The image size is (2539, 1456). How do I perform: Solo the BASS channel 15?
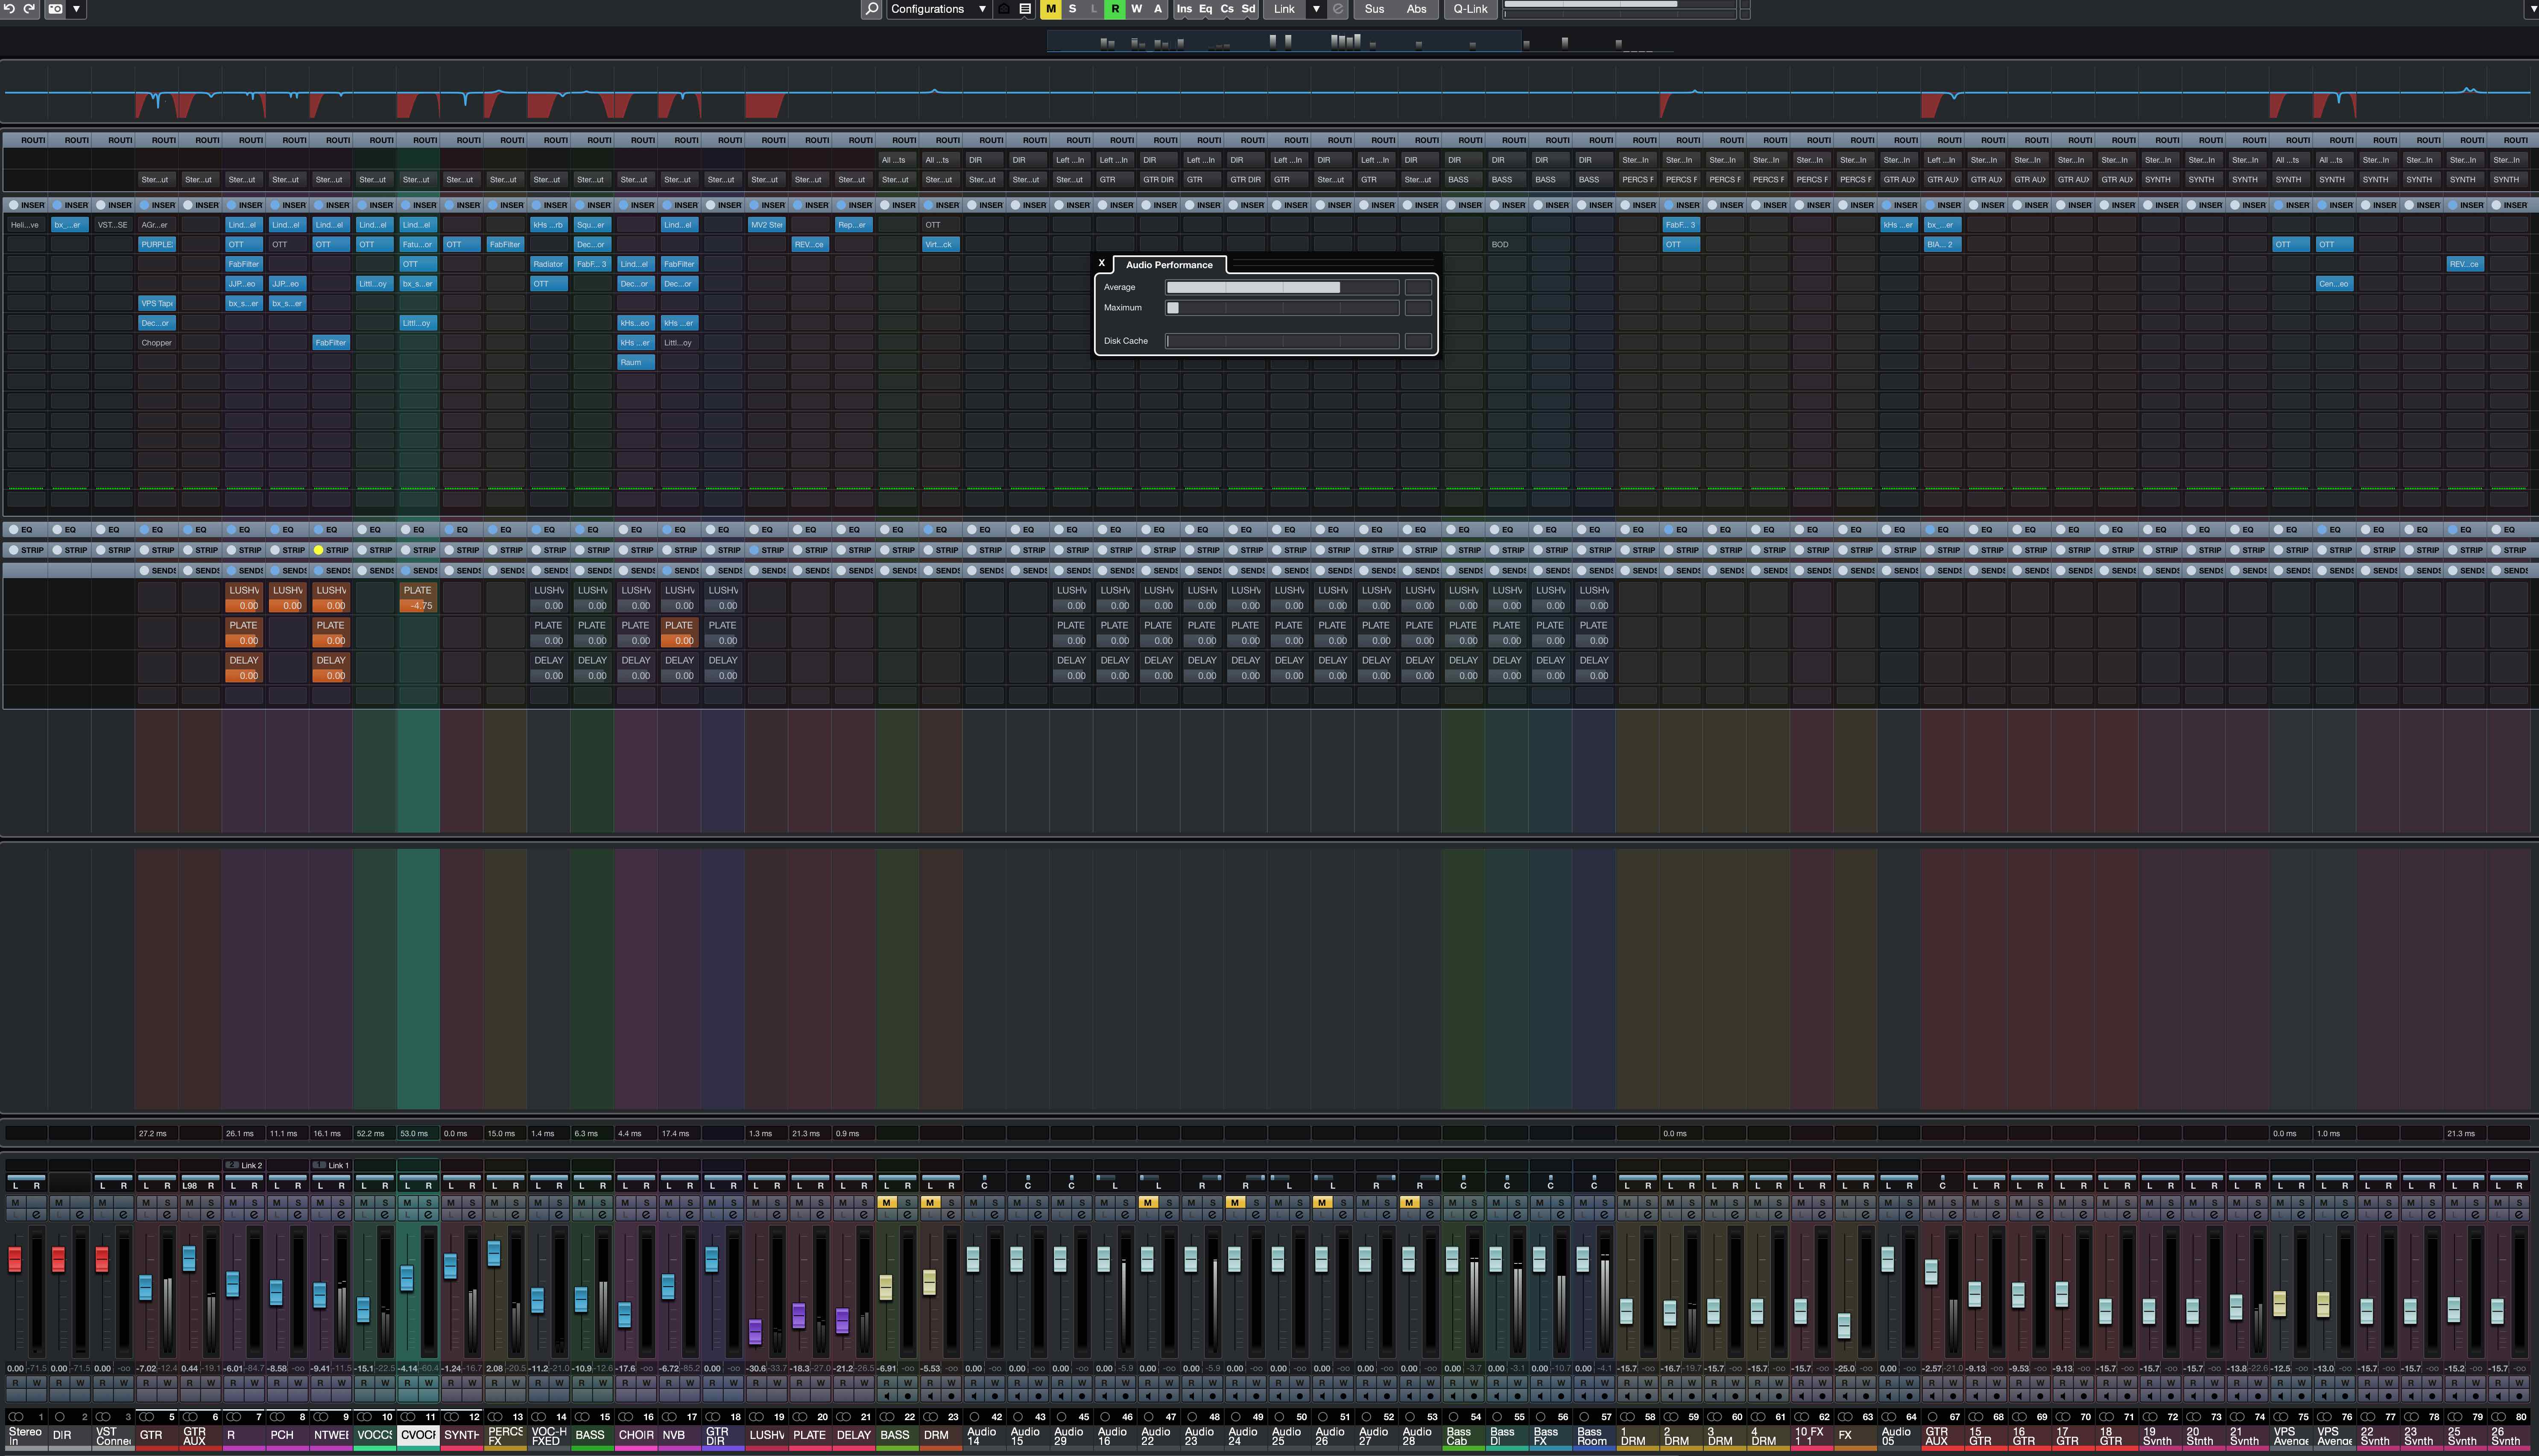pos(603,1202)
